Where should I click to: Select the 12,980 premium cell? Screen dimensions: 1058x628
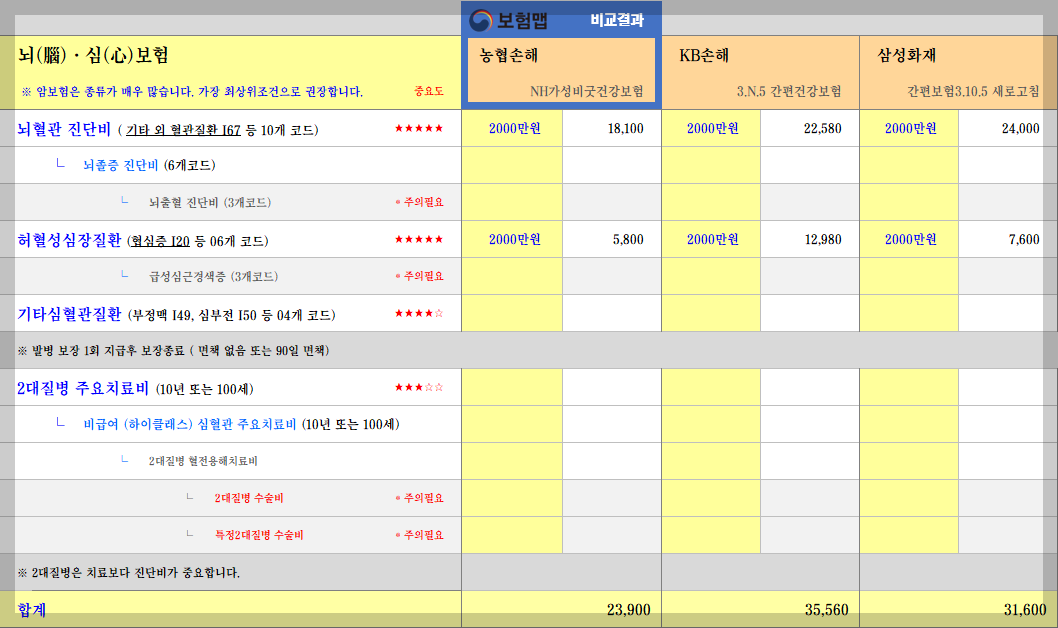pyautogui.click(x=810, y=239)
